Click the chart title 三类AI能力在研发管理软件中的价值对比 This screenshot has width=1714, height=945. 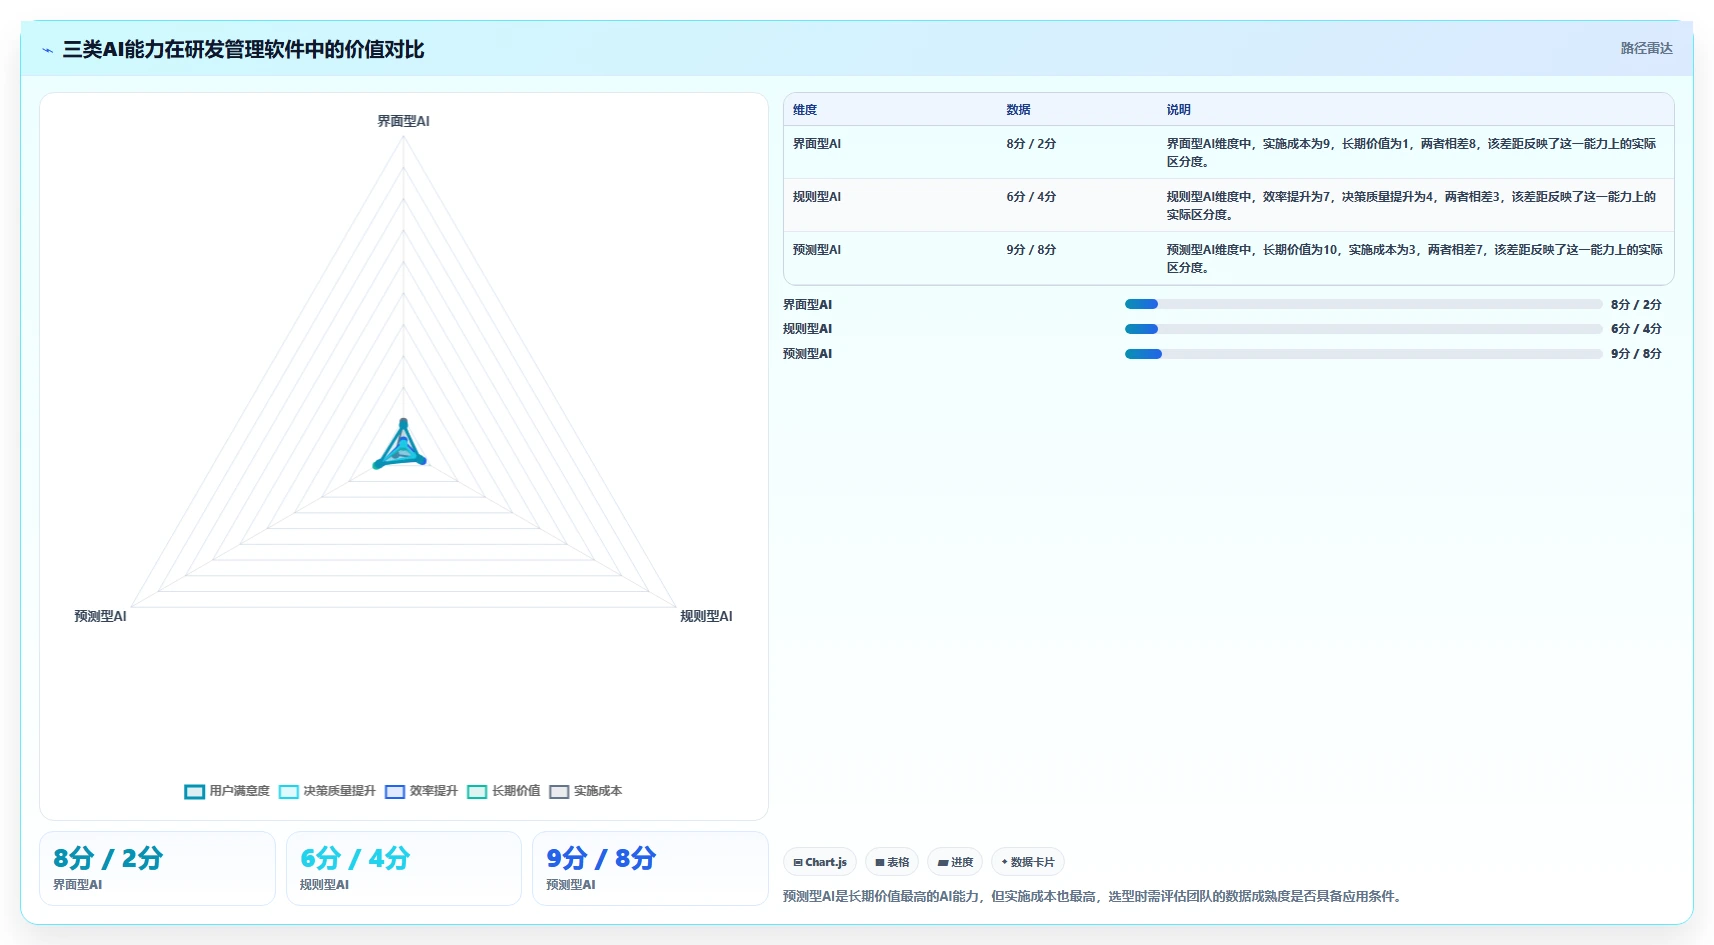point(243,49)
